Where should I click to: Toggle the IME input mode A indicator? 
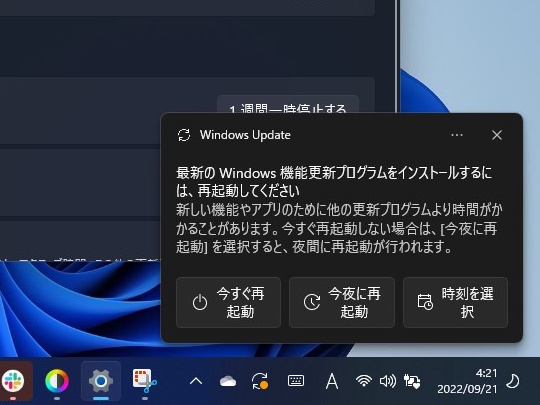(332, 381)
